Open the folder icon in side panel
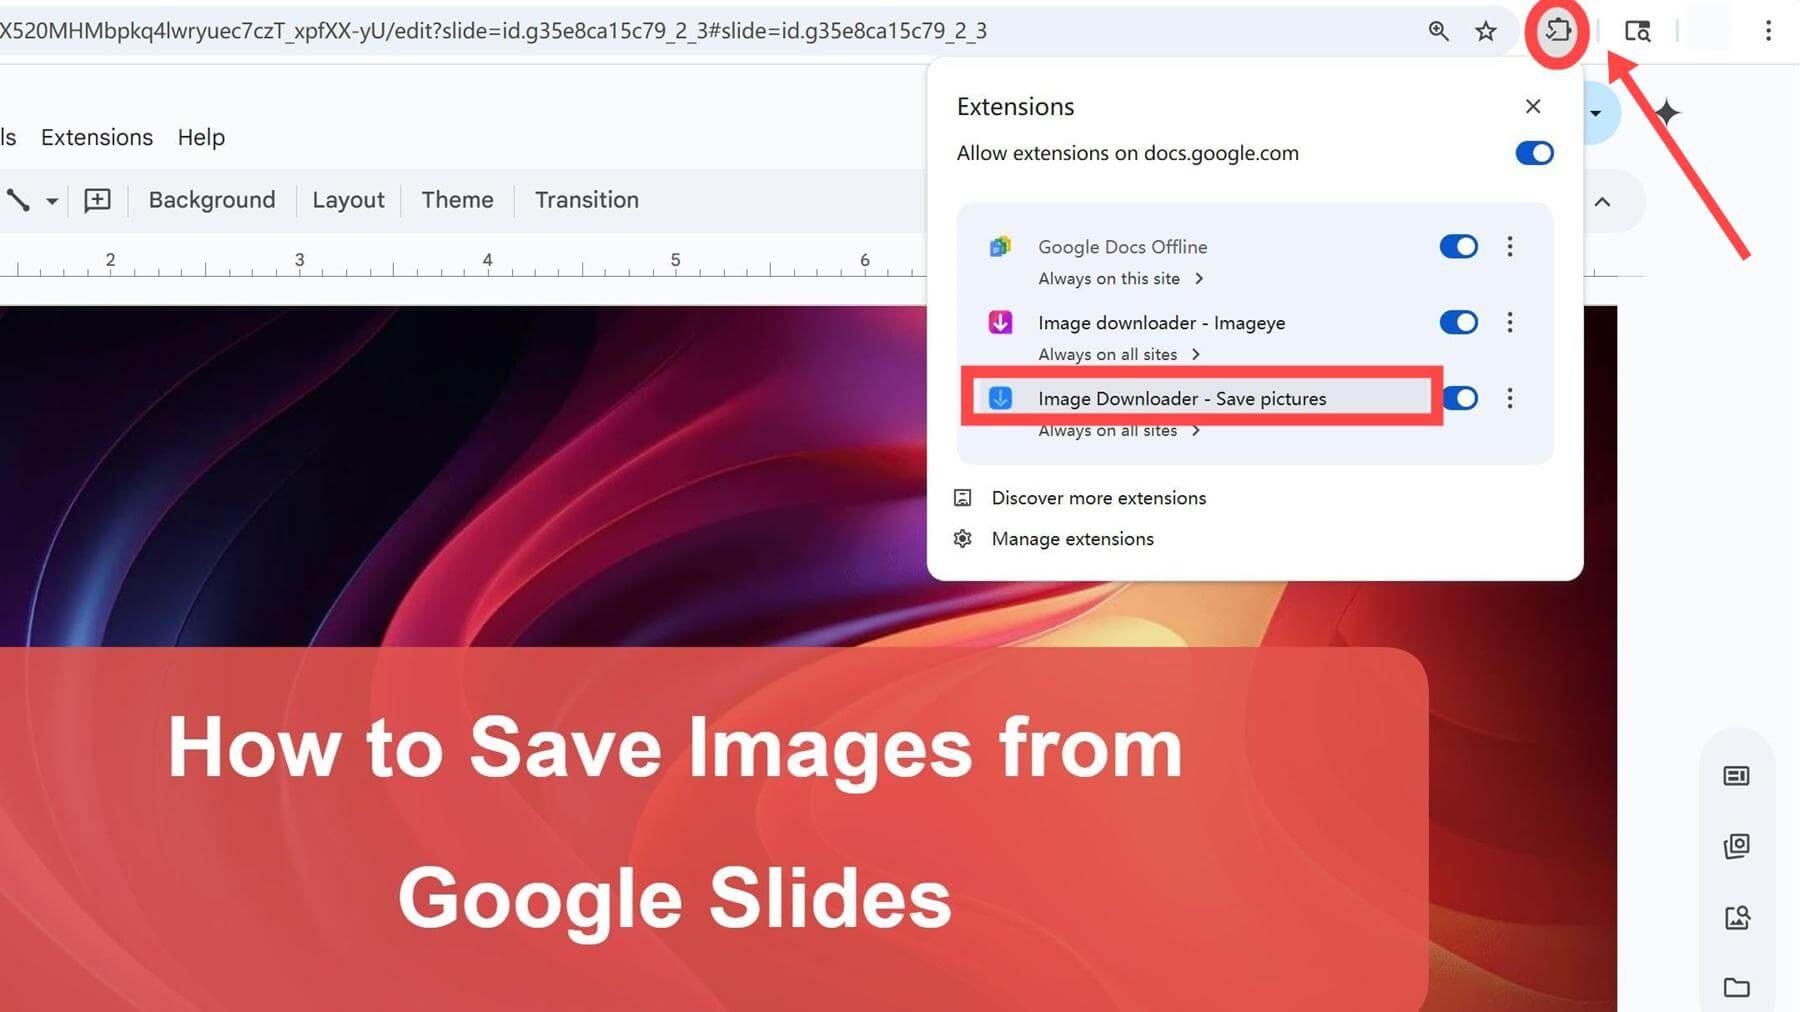Viewport: 1800px width, 1012px height. (x=1737, y=988)
